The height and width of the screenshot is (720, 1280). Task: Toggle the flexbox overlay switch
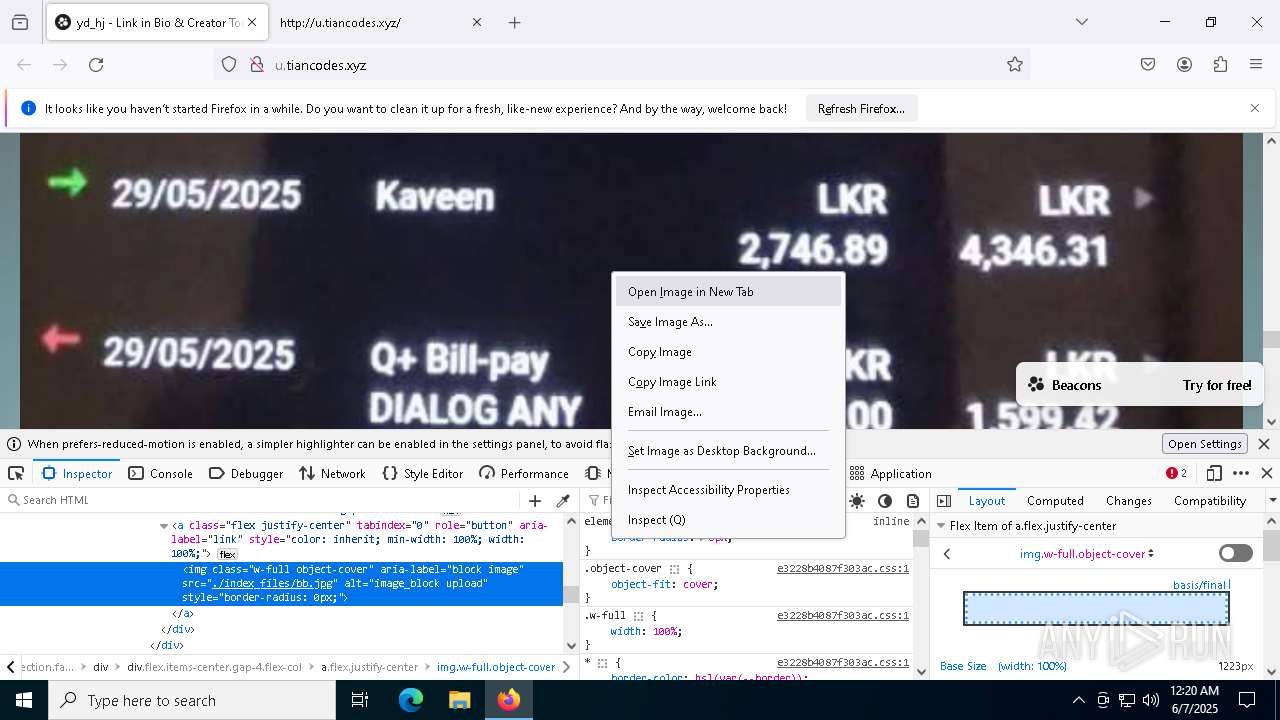coord(1236,553)
